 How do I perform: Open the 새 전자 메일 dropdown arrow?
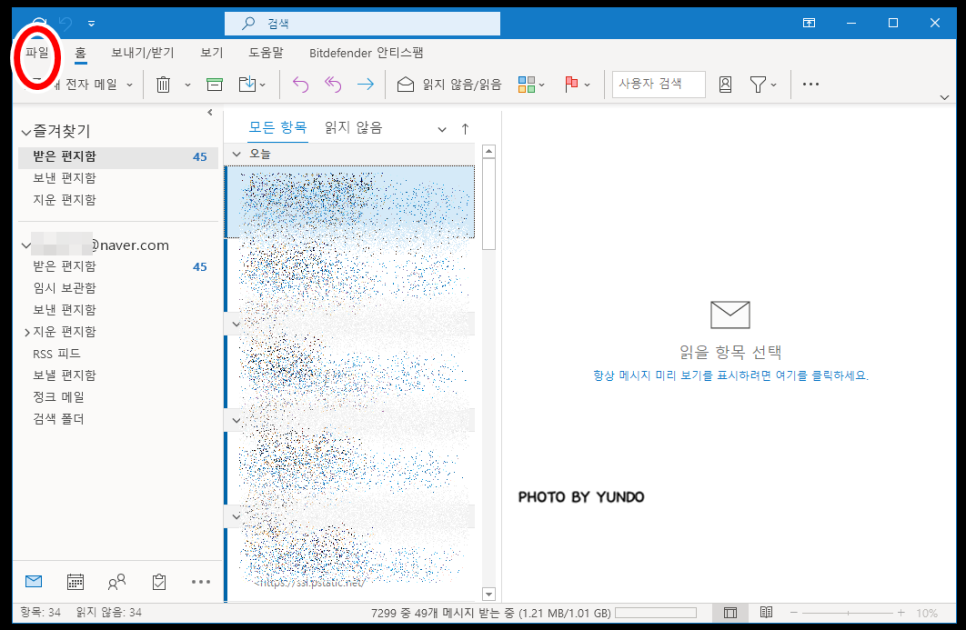[x=129, y=85]
